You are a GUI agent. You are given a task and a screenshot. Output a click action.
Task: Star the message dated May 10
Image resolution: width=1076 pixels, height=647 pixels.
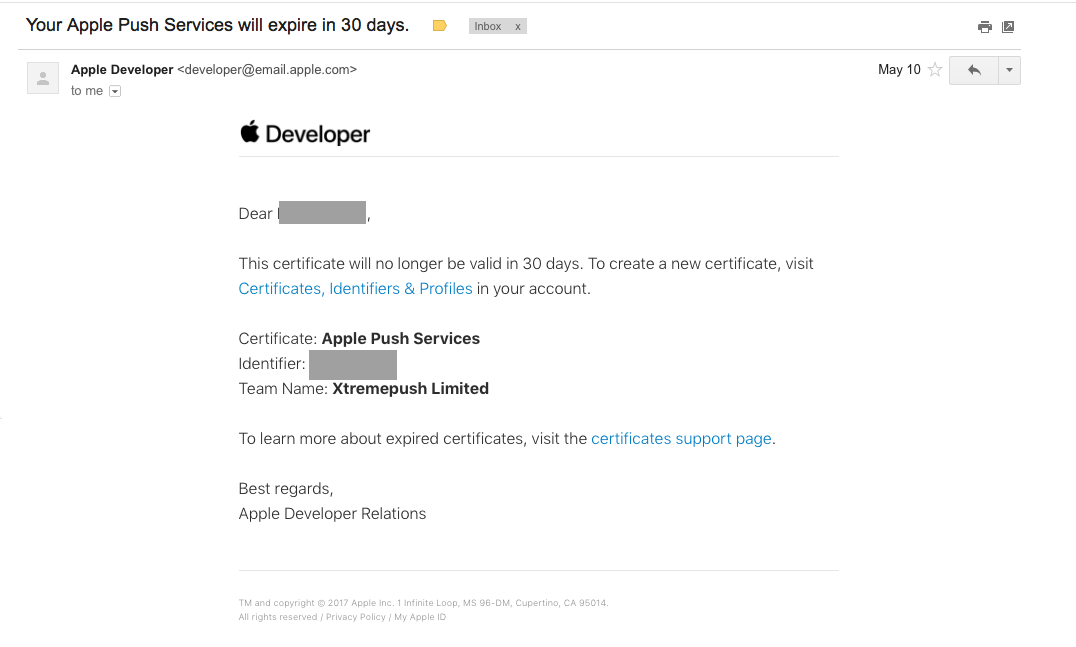tap(935, 69)
